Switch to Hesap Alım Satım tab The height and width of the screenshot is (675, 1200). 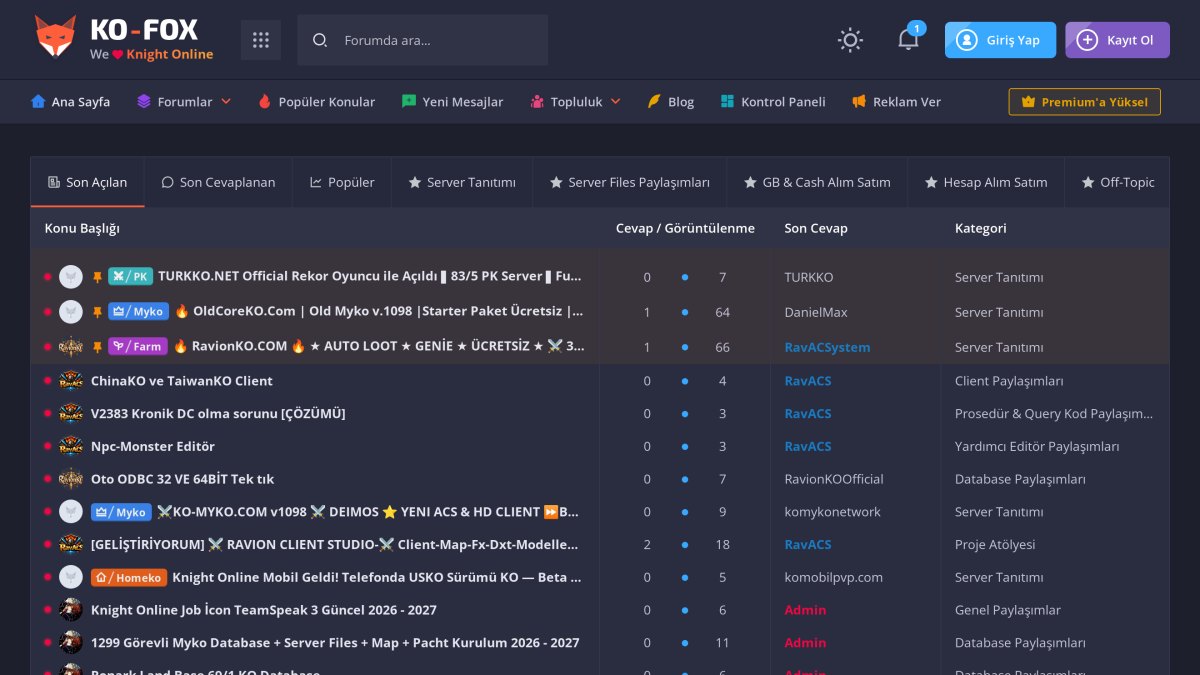(x=986, y=182)
